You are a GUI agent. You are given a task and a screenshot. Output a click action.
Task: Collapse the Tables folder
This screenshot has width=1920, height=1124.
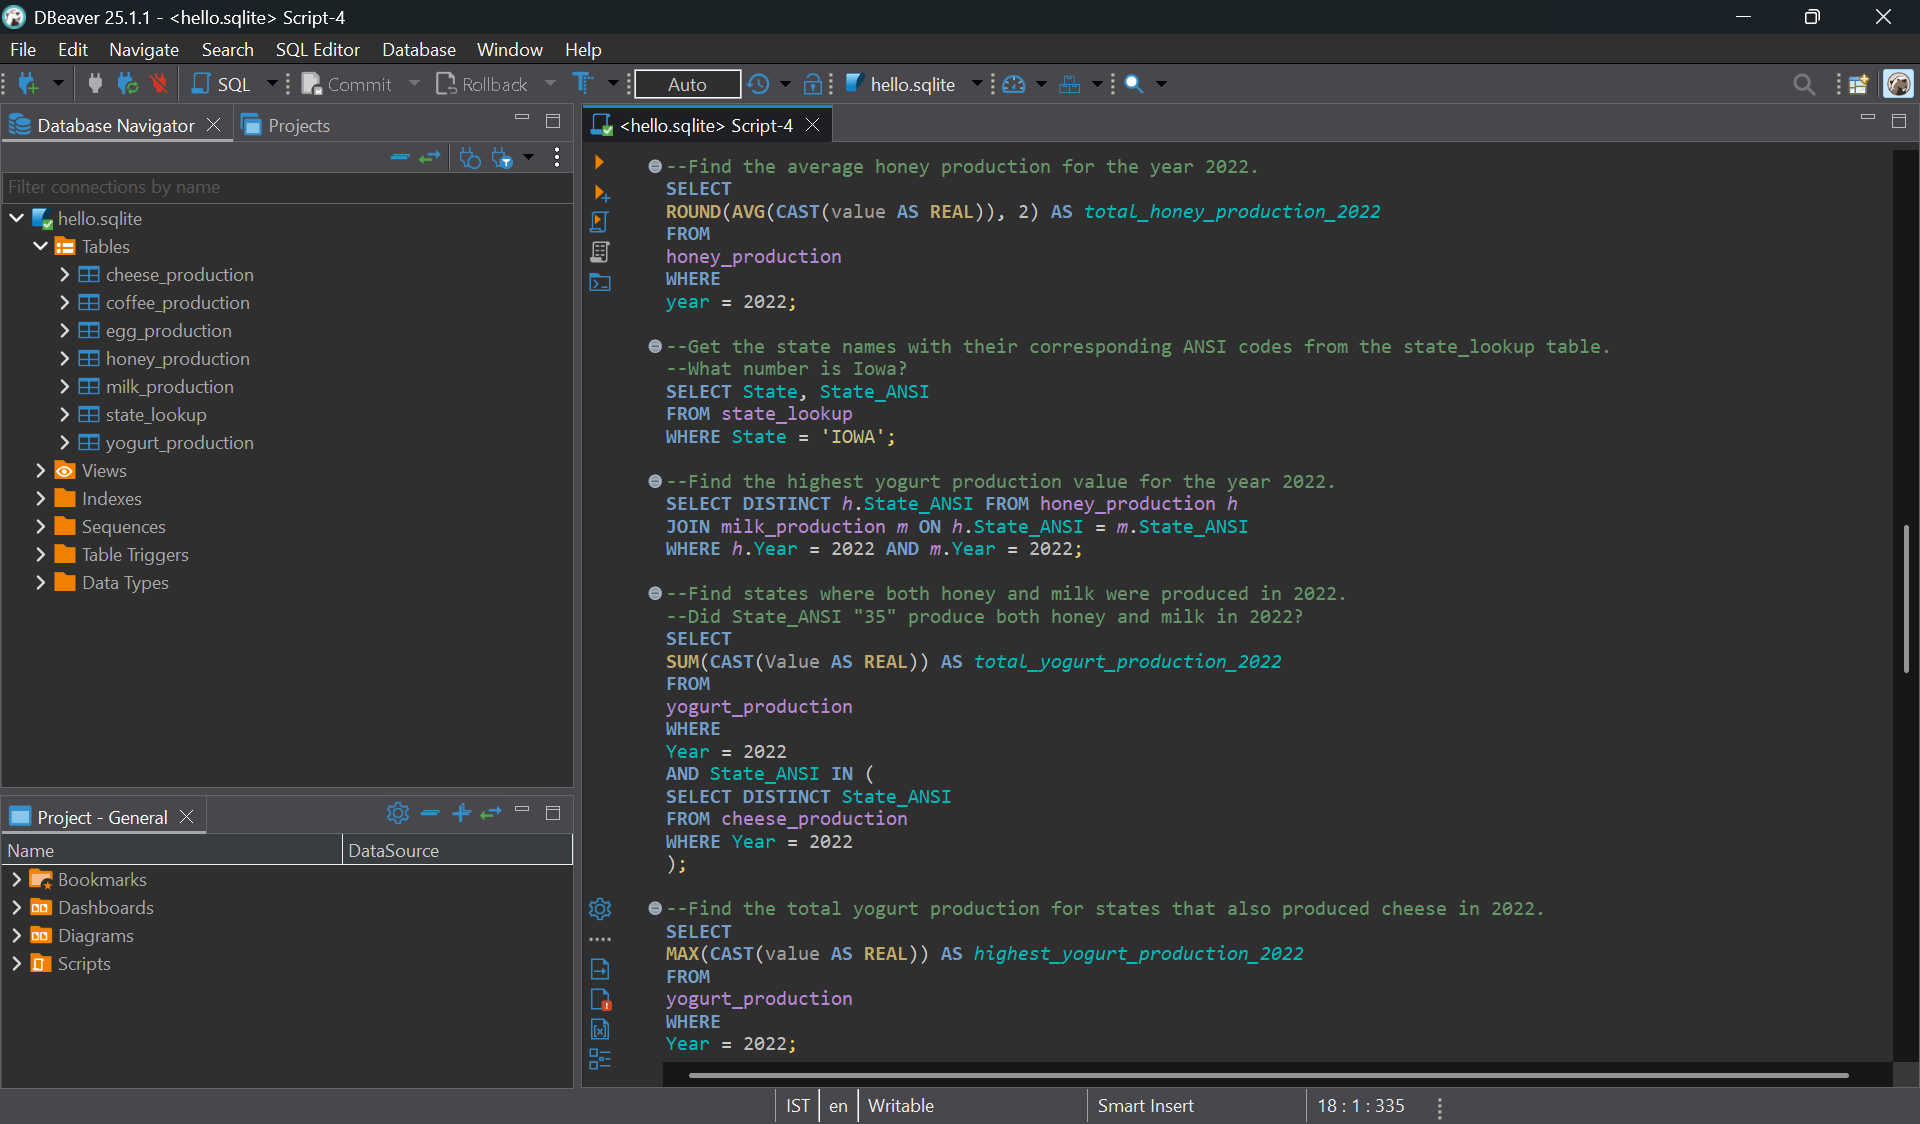40,246
